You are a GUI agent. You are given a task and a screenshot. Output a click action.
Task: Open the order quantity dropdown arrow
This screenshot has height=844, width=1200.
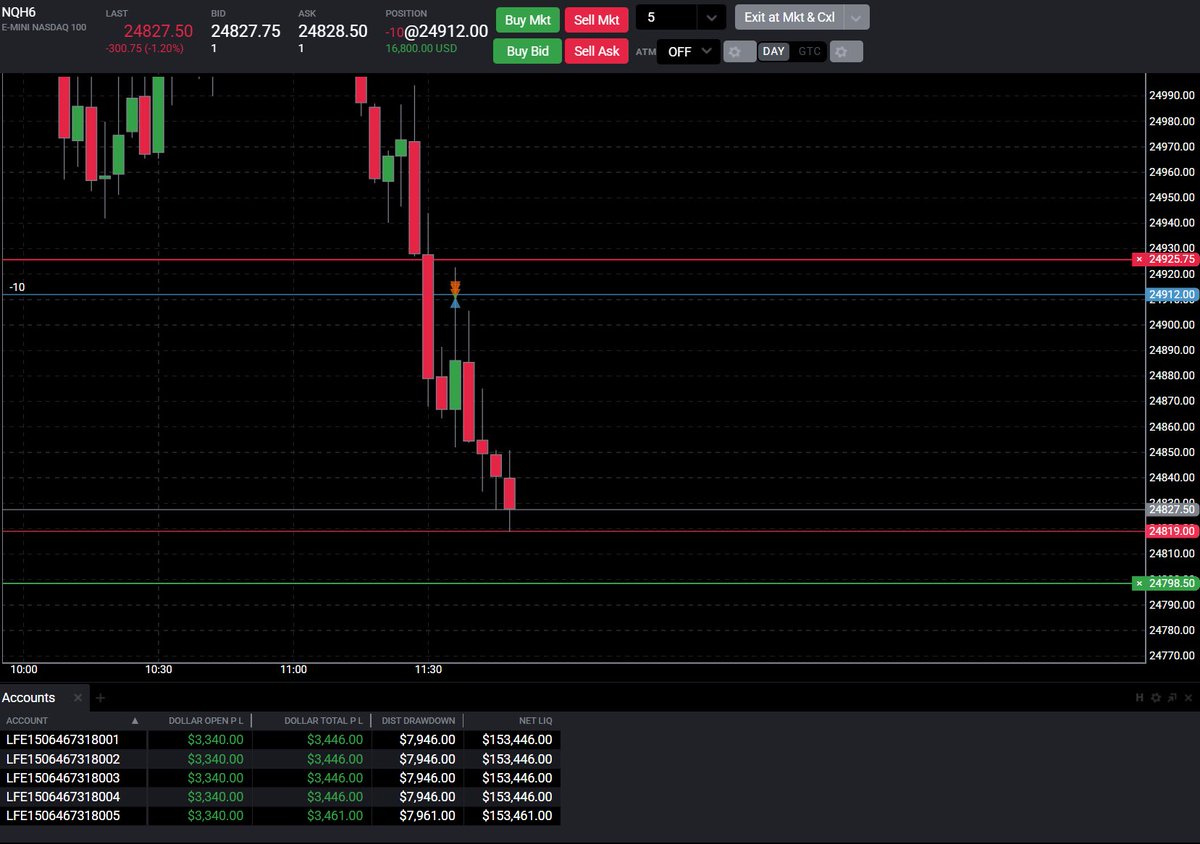point(711,17)
